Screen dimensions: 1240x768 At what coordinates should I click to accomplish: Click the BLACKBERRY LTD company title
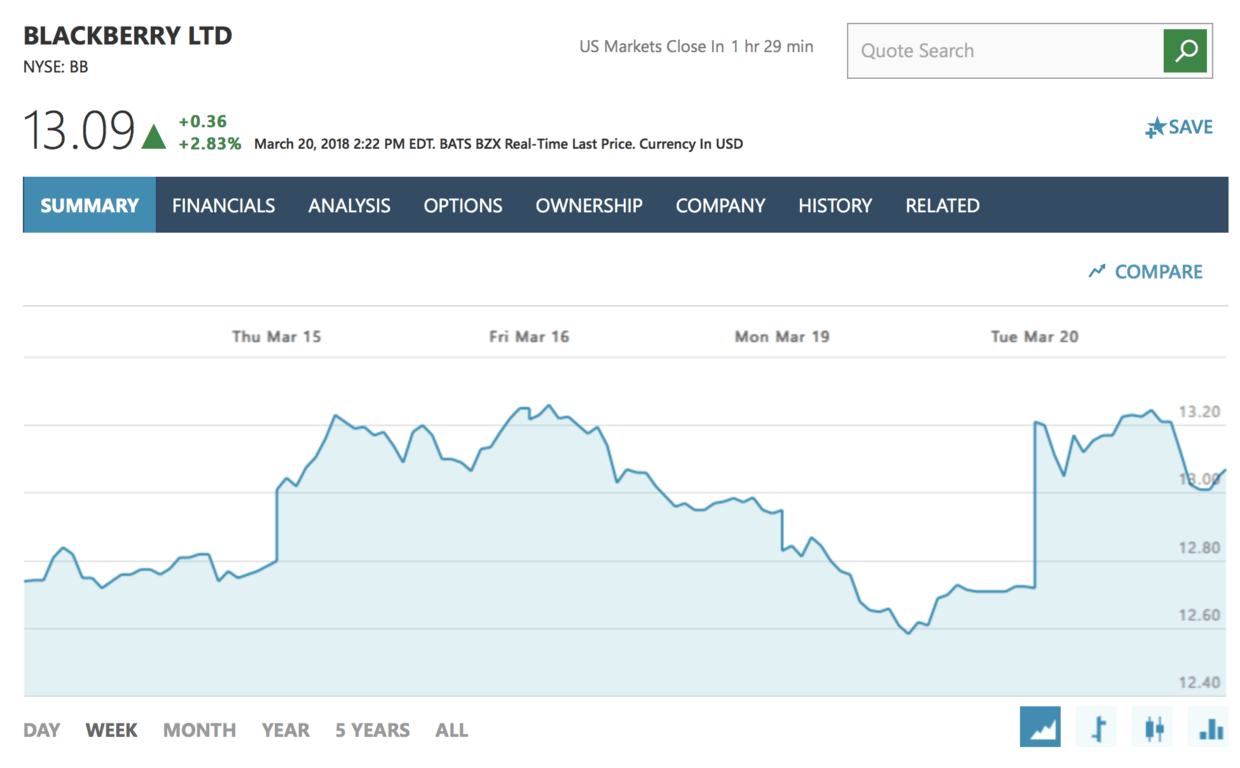pyautogui.click(x=127, y=36)
